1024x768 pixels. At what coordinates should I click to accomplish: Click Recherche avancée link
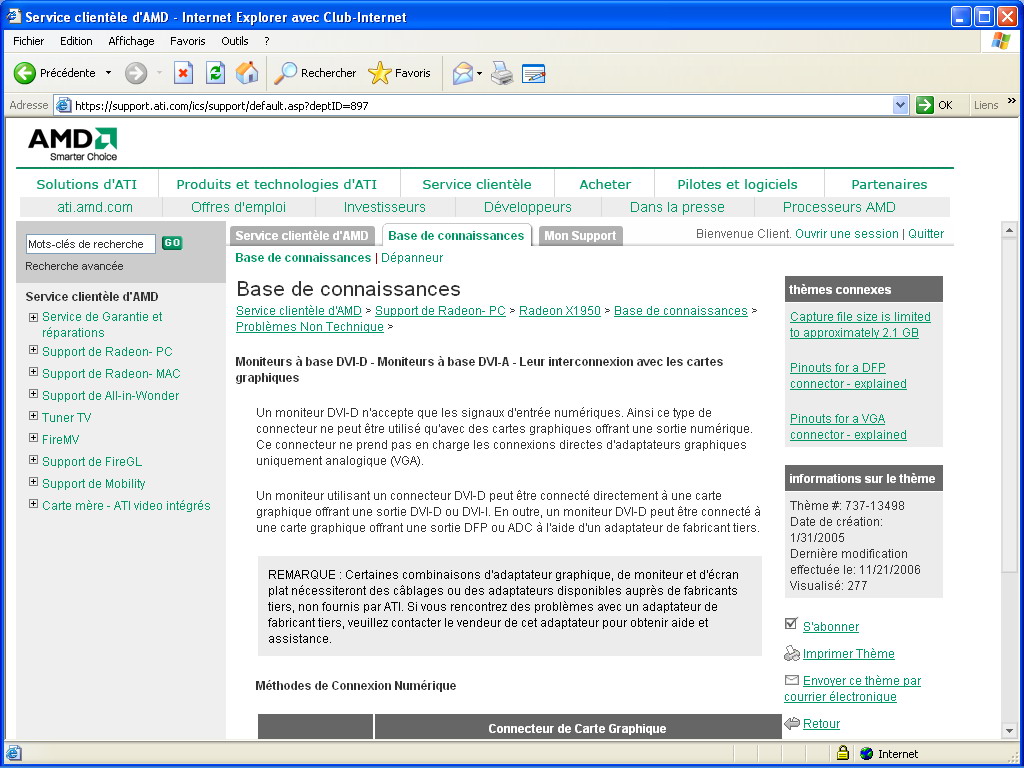[74, 266]
